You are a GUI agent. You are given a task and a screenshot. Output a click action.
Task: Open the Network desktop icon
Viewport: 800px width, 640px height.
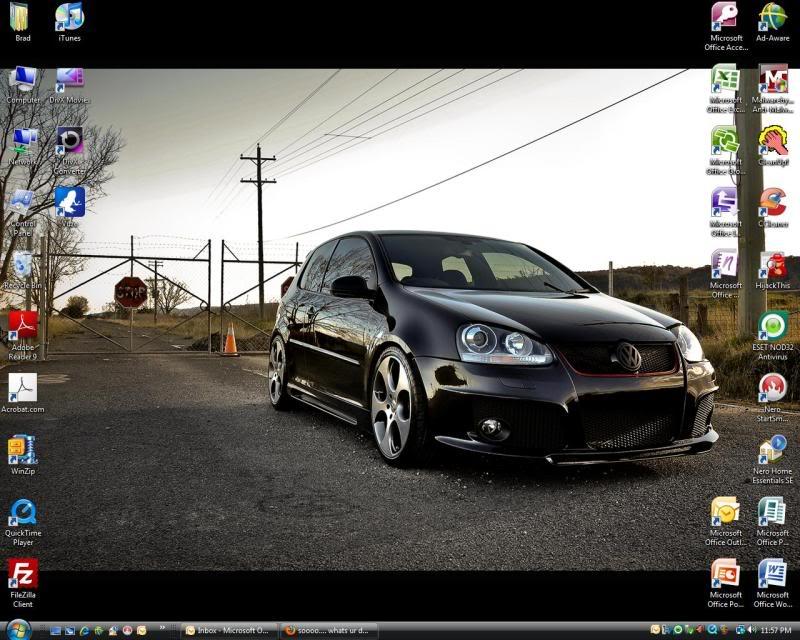22,147
